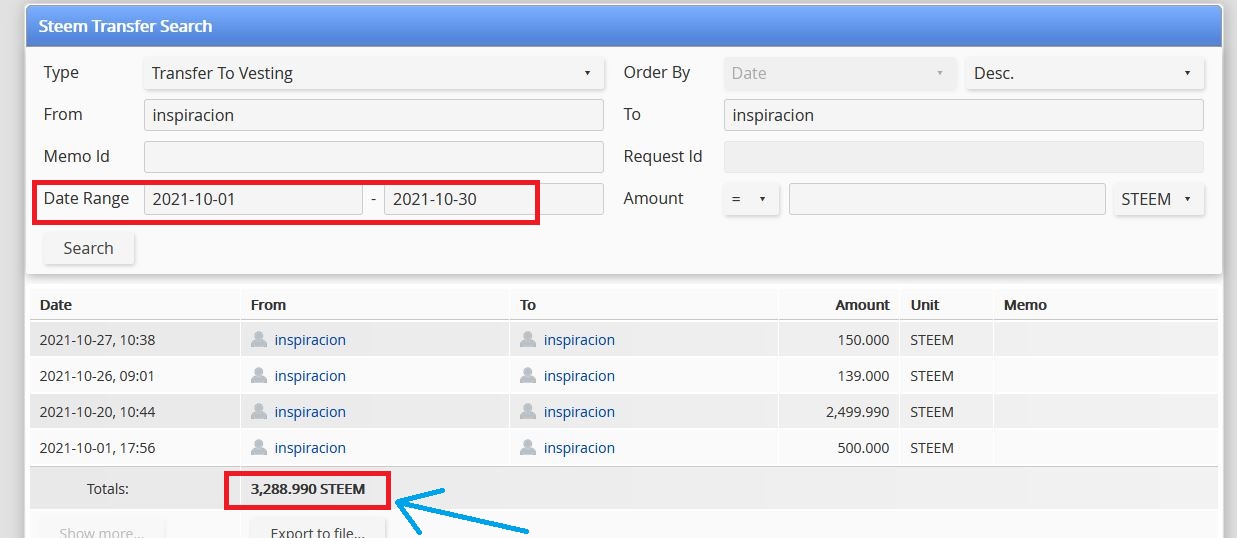The height and width of the screenshot is (538, 1237).
Task: Open From inspiracion link in 2021-10-20 row
Action: click(x=310, y=412)
